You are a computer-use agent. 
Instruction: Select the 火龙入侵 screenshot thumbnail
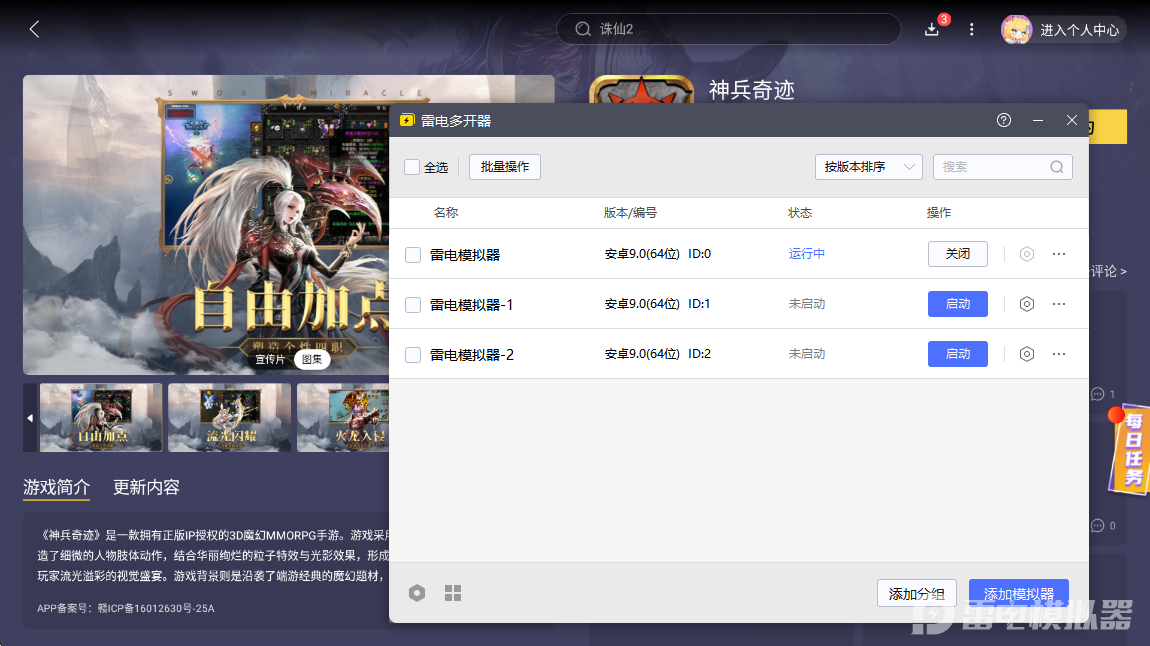[x=343, y=417]
